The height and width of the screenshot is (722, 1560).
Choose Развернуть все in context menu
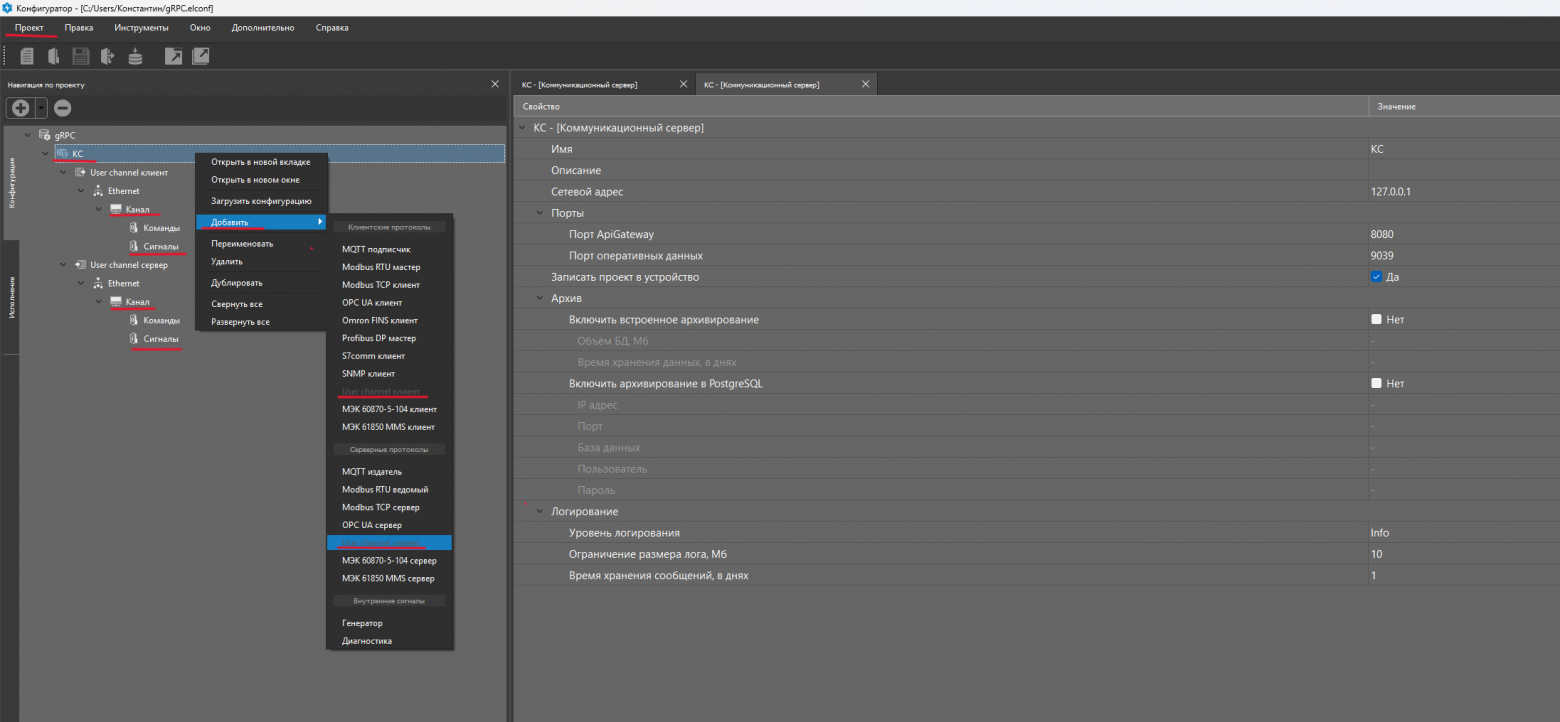click(261, 322)
